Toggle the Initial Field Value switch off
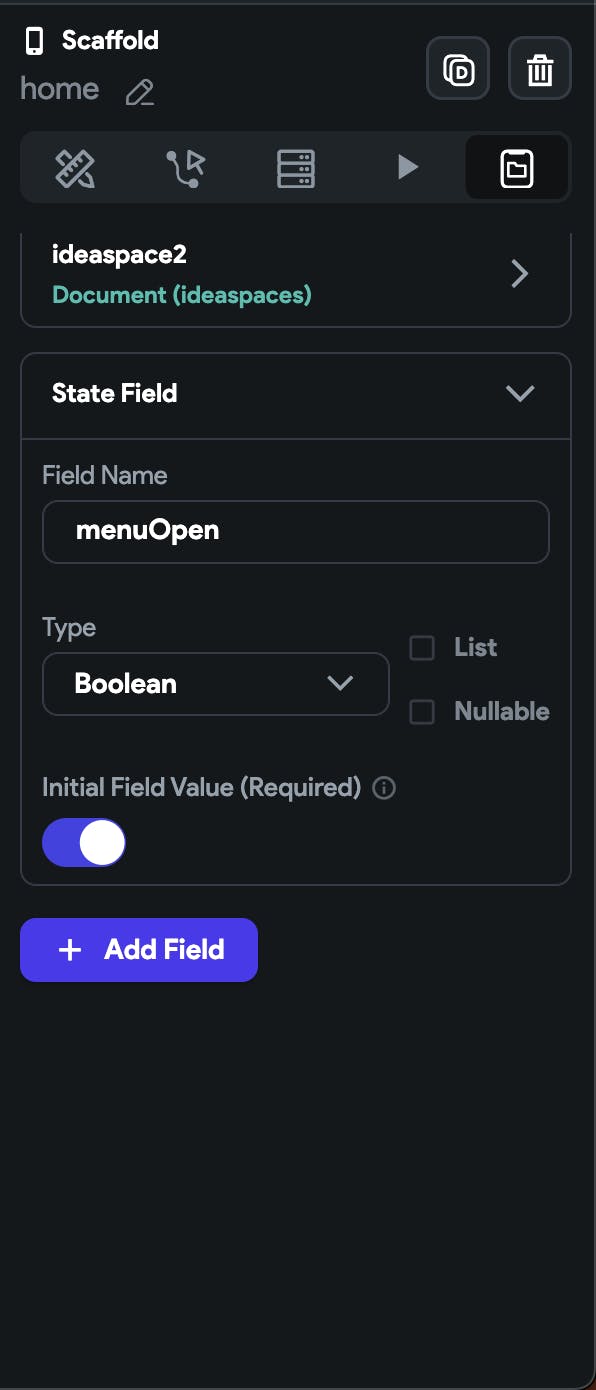 pyautogui.click(x=84, y=843)
